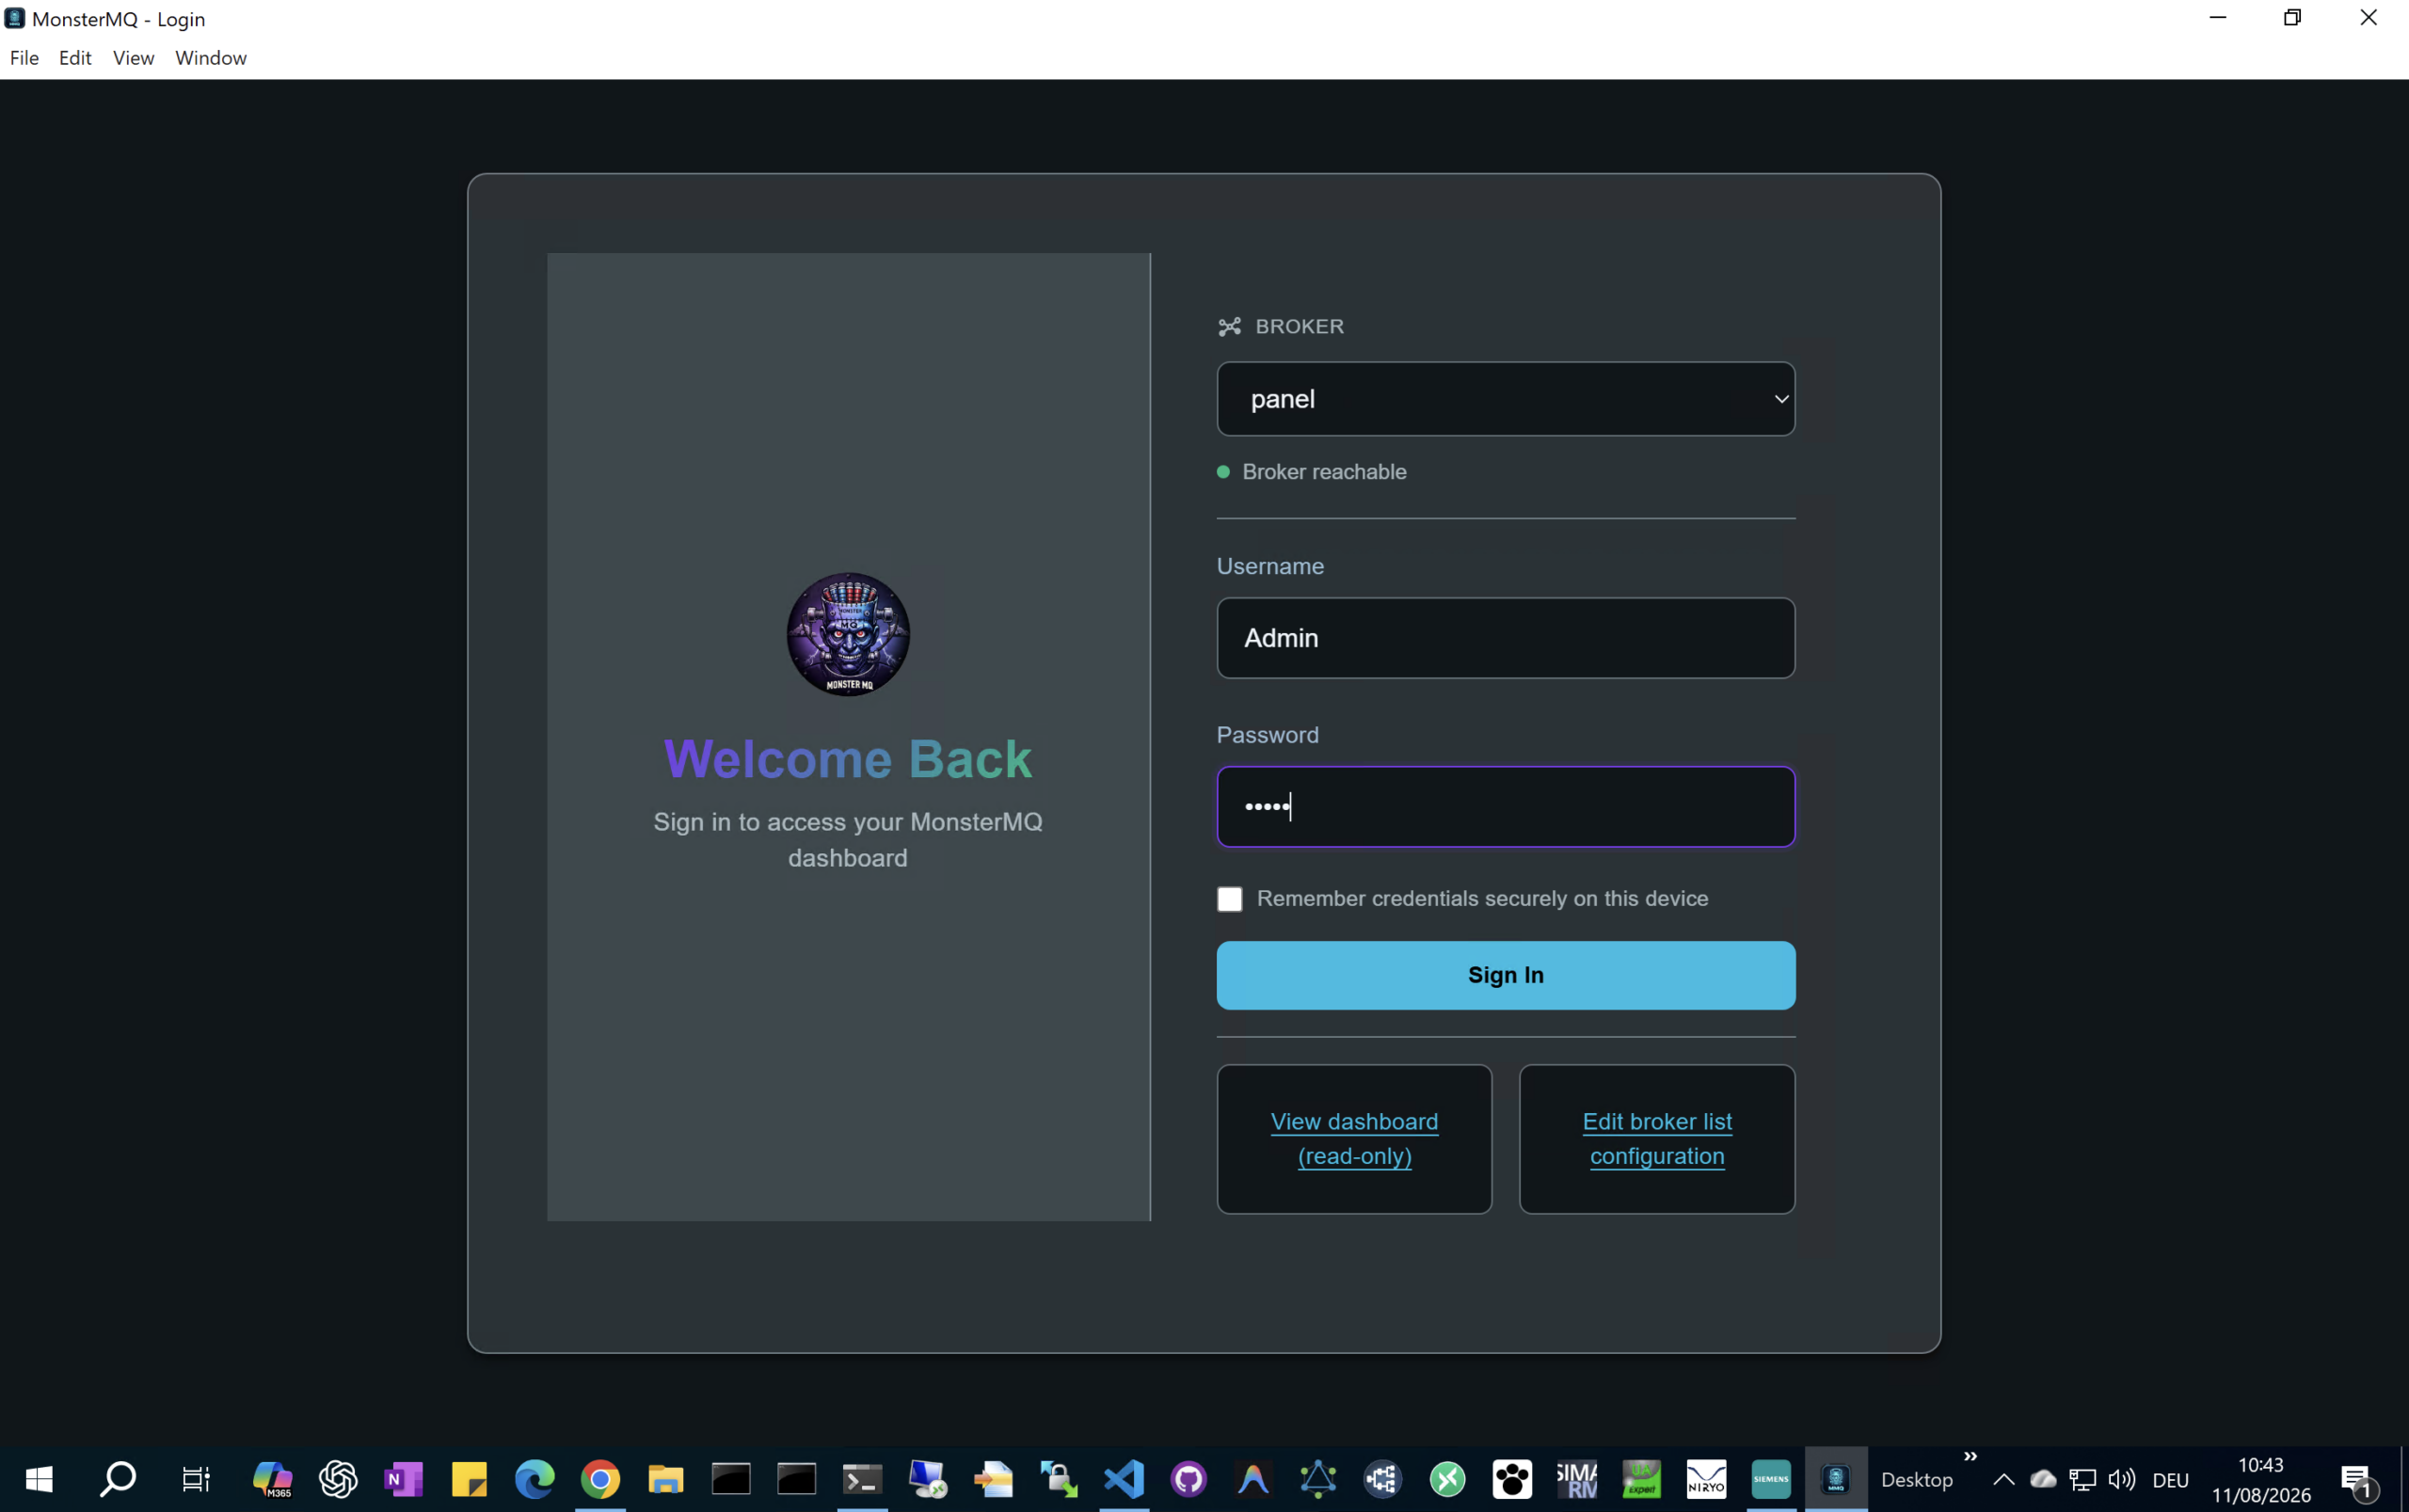Image resolution: width=2409 pixels, height=1512 pixels.
Task: Launch ChatGPT from the taskbar
Action: point(338,1479)
